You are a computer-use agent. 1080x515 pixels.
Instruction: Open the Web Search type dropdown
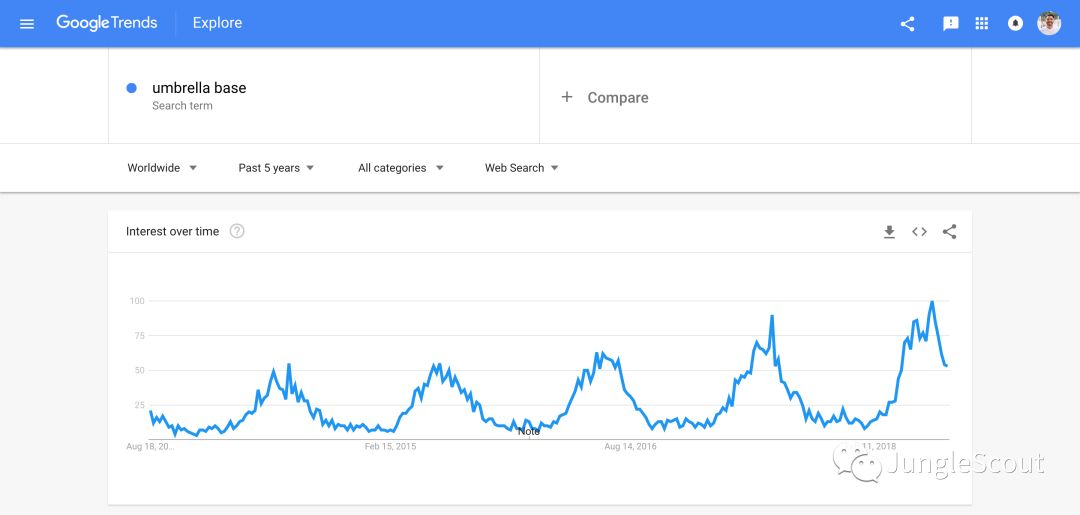(x=522, y=168)
